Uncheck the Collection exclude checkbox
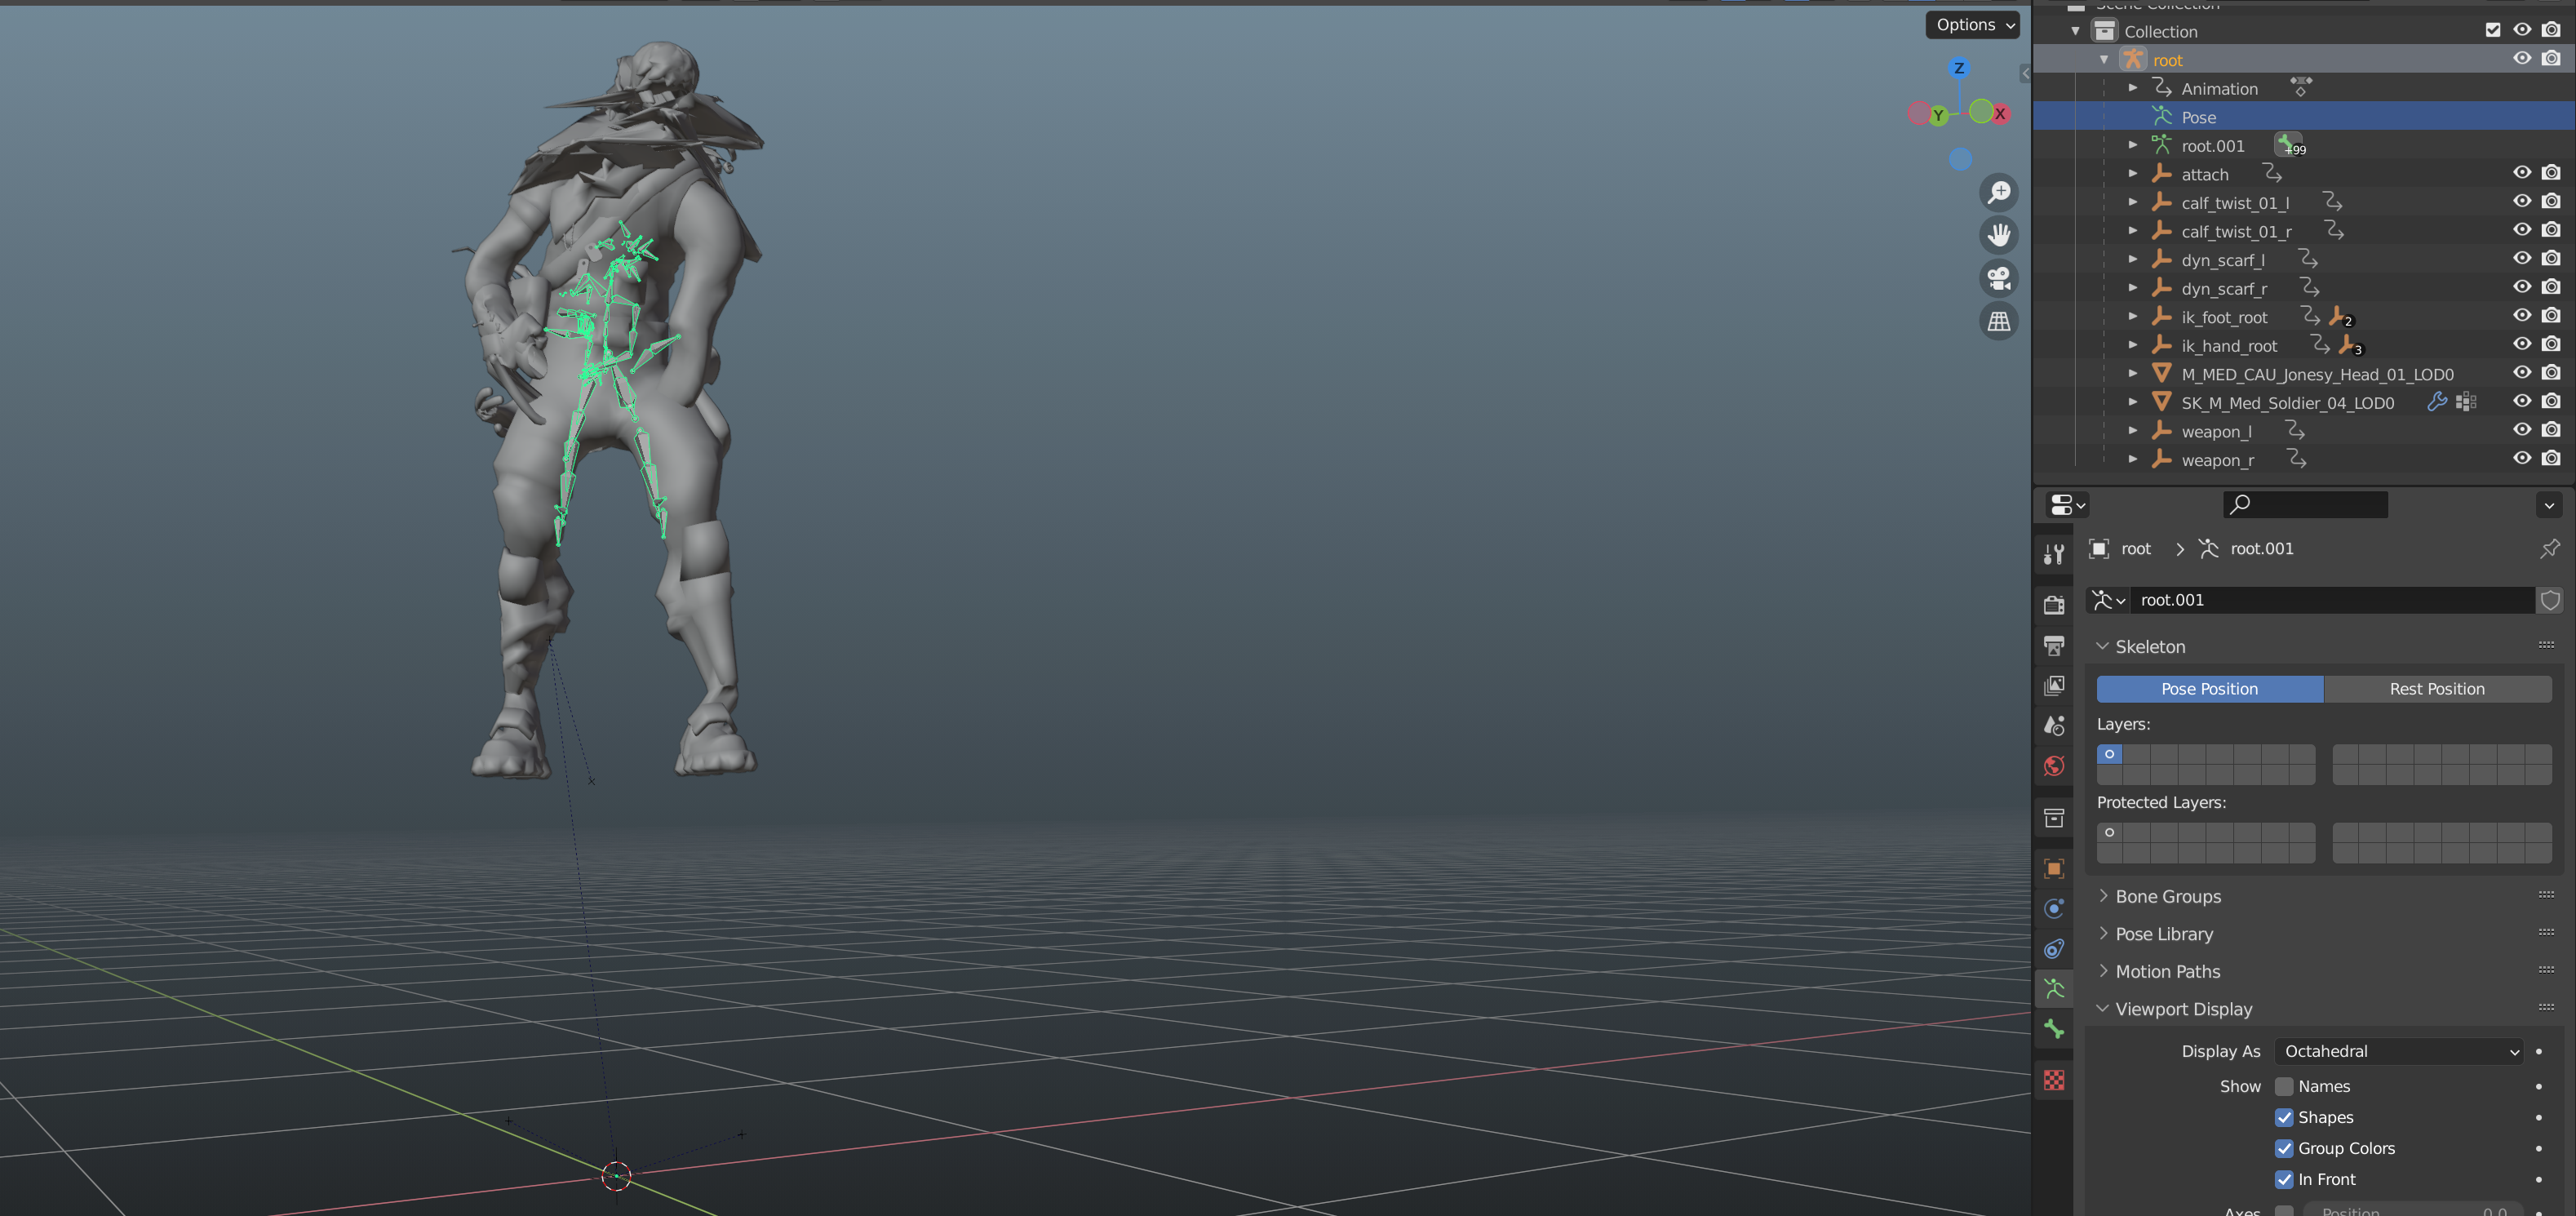 point(2492,30)
